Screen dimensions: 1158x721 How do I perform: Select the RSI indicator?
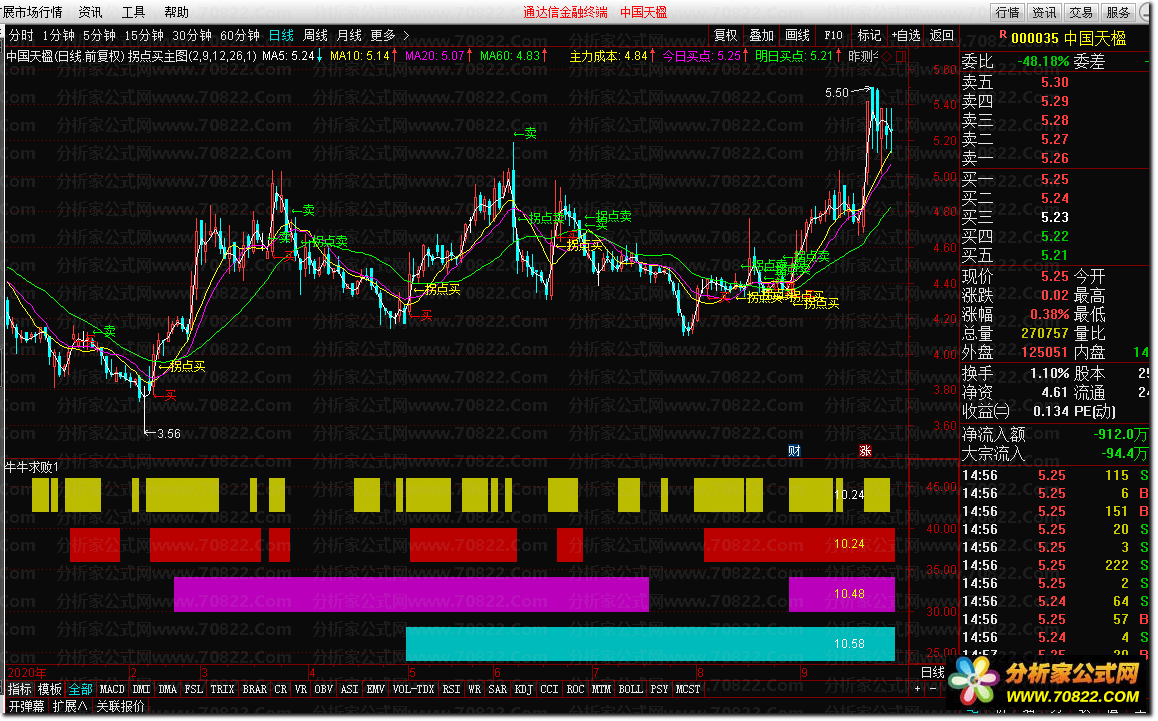450,689
